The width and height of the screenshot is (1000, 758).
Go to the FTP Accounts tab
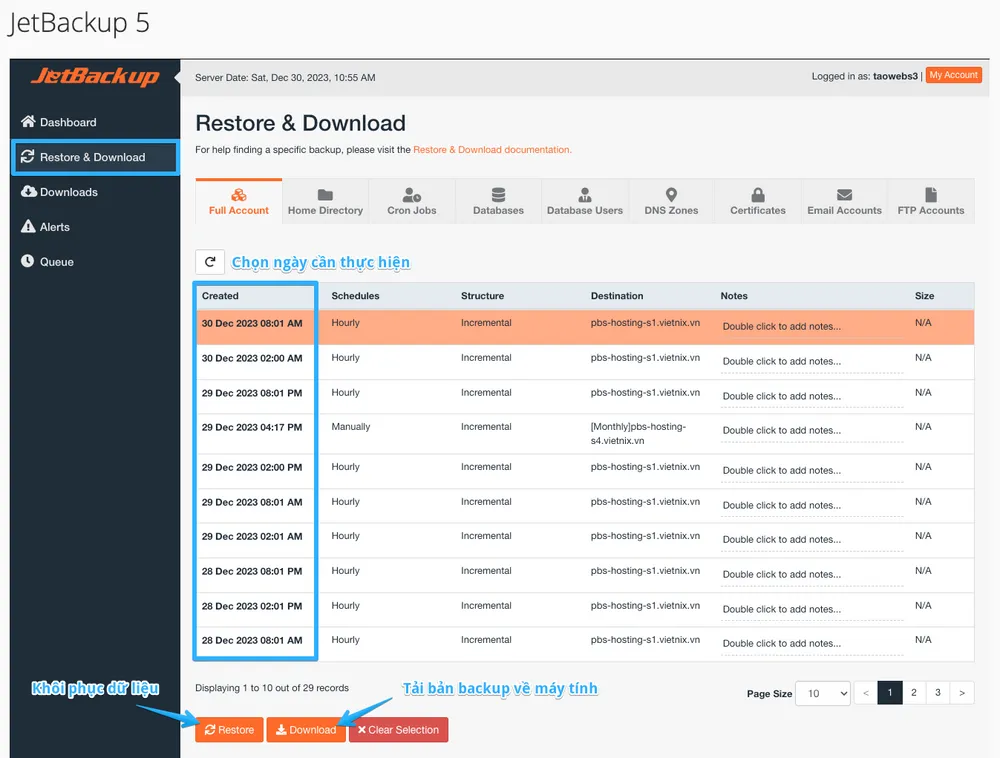[x=930, y=201]
